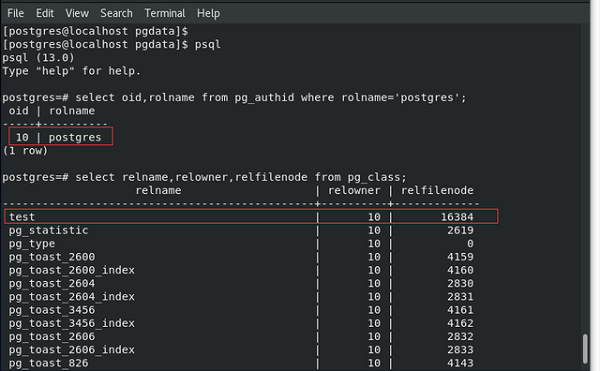Click the 'Type "help" for help.' line
The height and width of the screenshot is (371, 600).
pos(72,71)
